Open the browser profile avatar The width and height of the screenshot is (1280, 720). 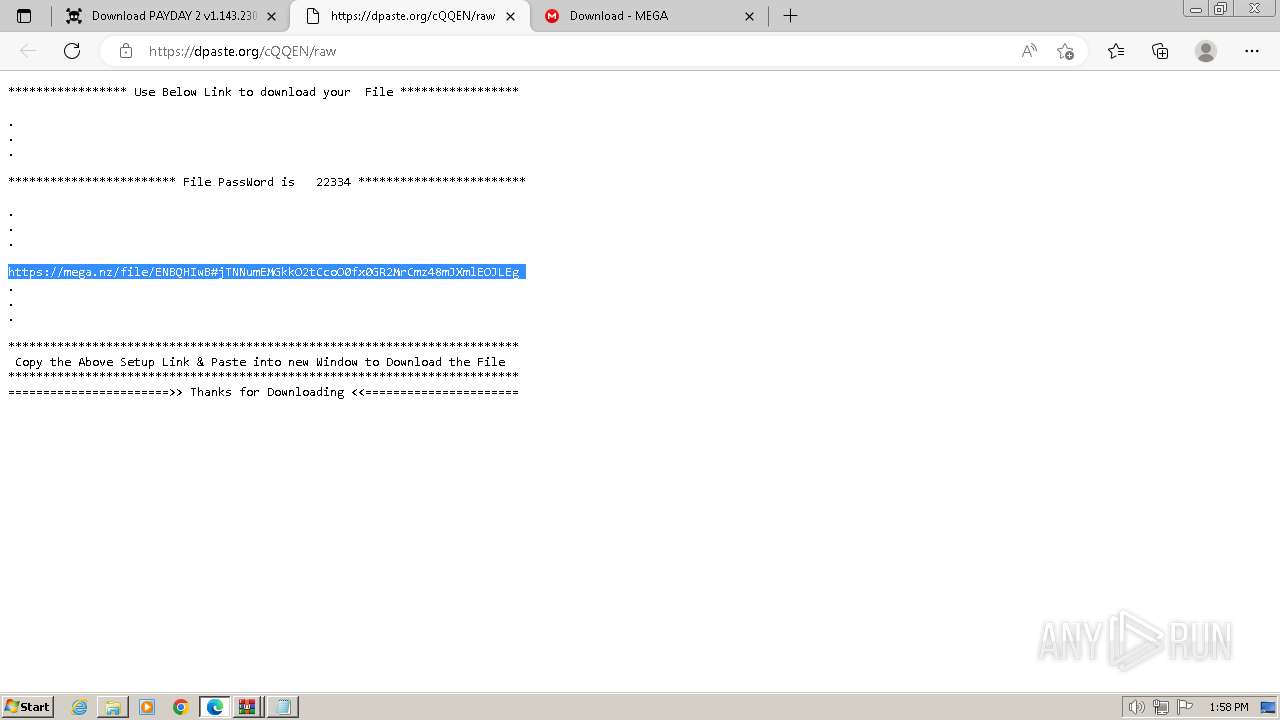1206,51
